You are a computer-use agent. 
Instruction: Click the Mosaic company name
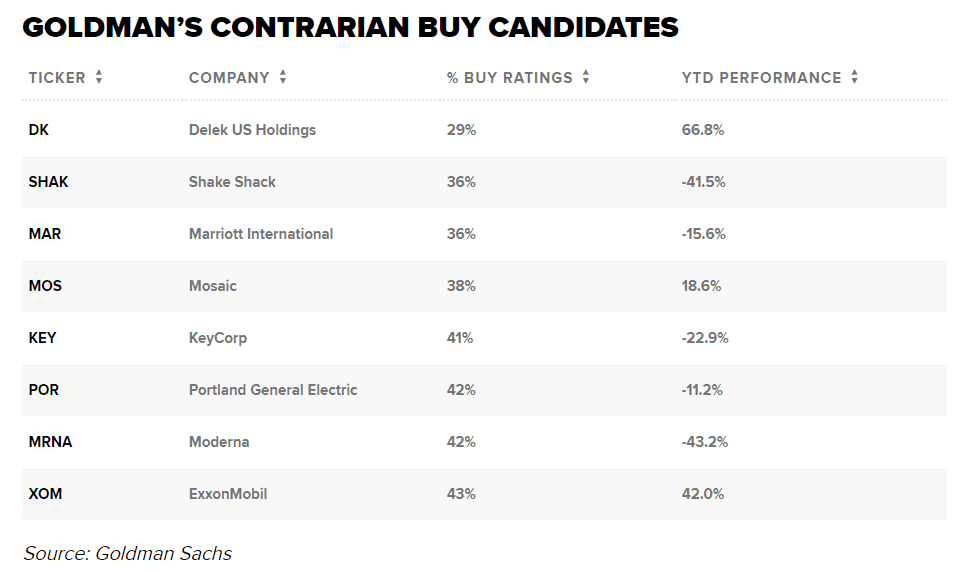point(213,286)
